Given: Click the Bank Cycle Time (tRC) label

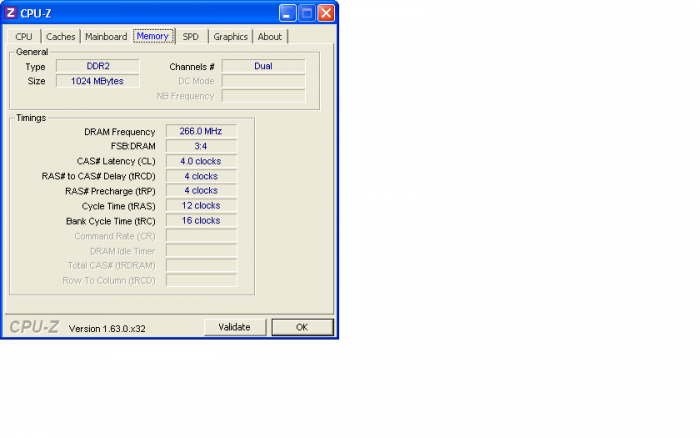Looking at the screenshot, I should tap(111, 221).
